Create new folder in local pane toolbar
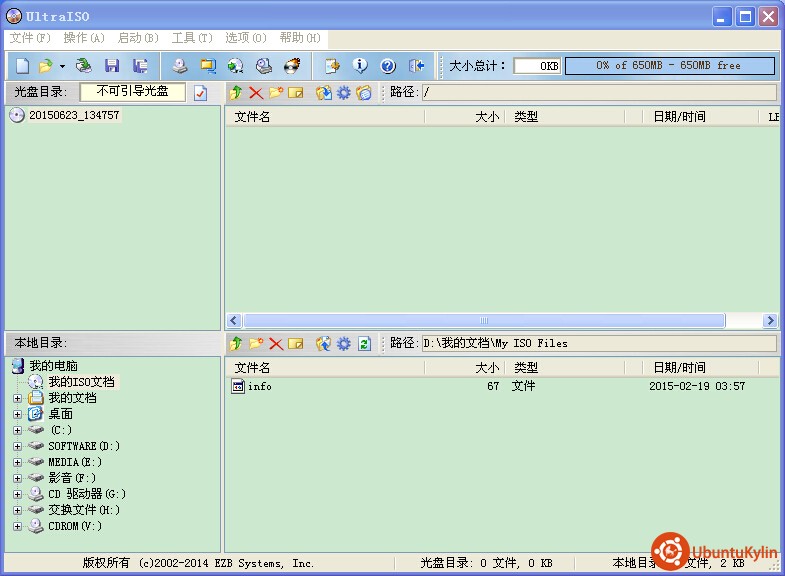The height and width of the screenshot is (576, 785). tap(256, 344)
